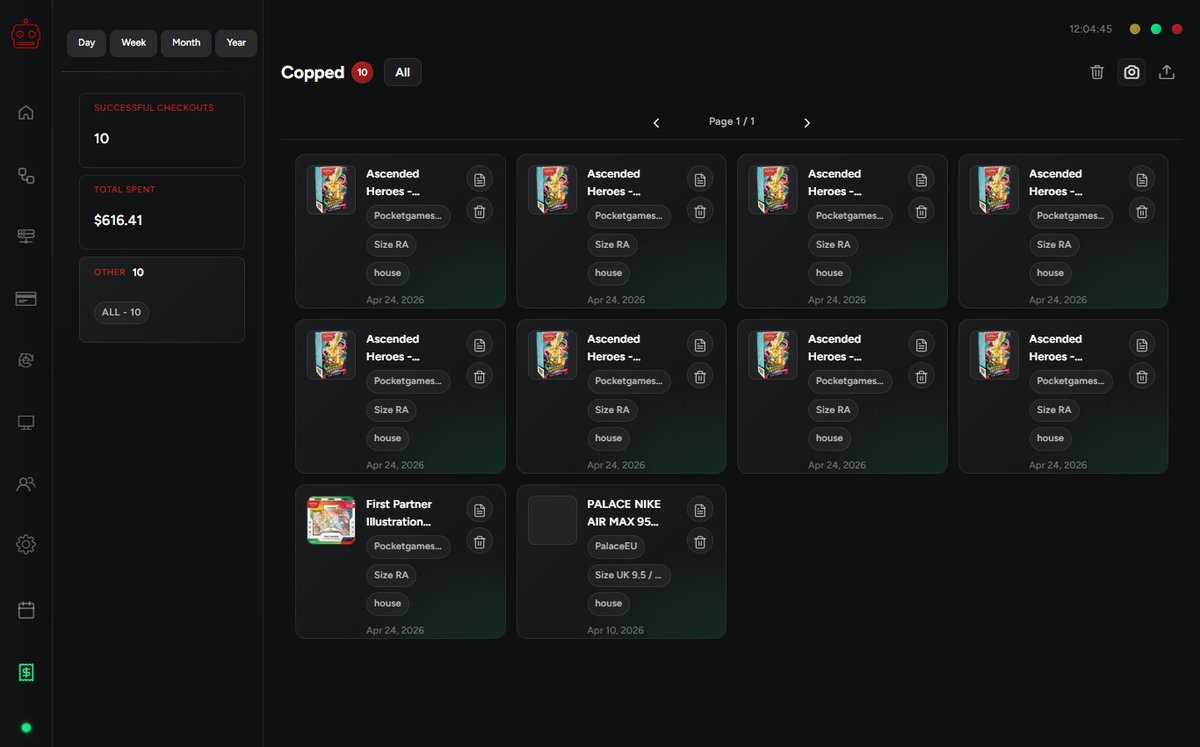
Task: Delete the First Partner Illustration checkout
Action: 479,541
